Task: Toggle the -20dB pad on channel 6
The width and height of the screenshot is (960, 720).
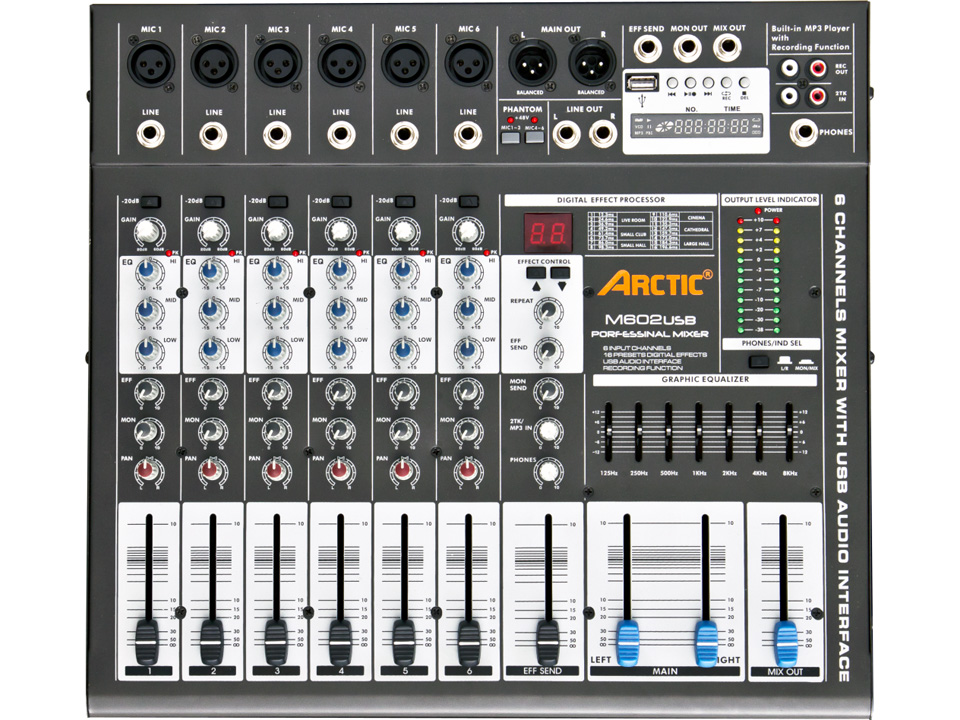Action: tap(469, 201)
